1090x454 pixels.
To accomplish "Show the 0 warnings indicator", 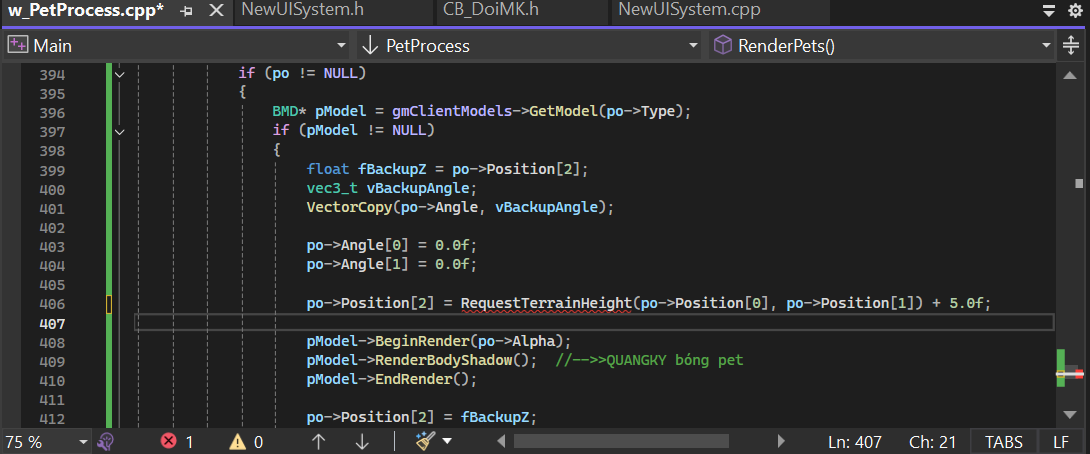I will tap(246, 441).
